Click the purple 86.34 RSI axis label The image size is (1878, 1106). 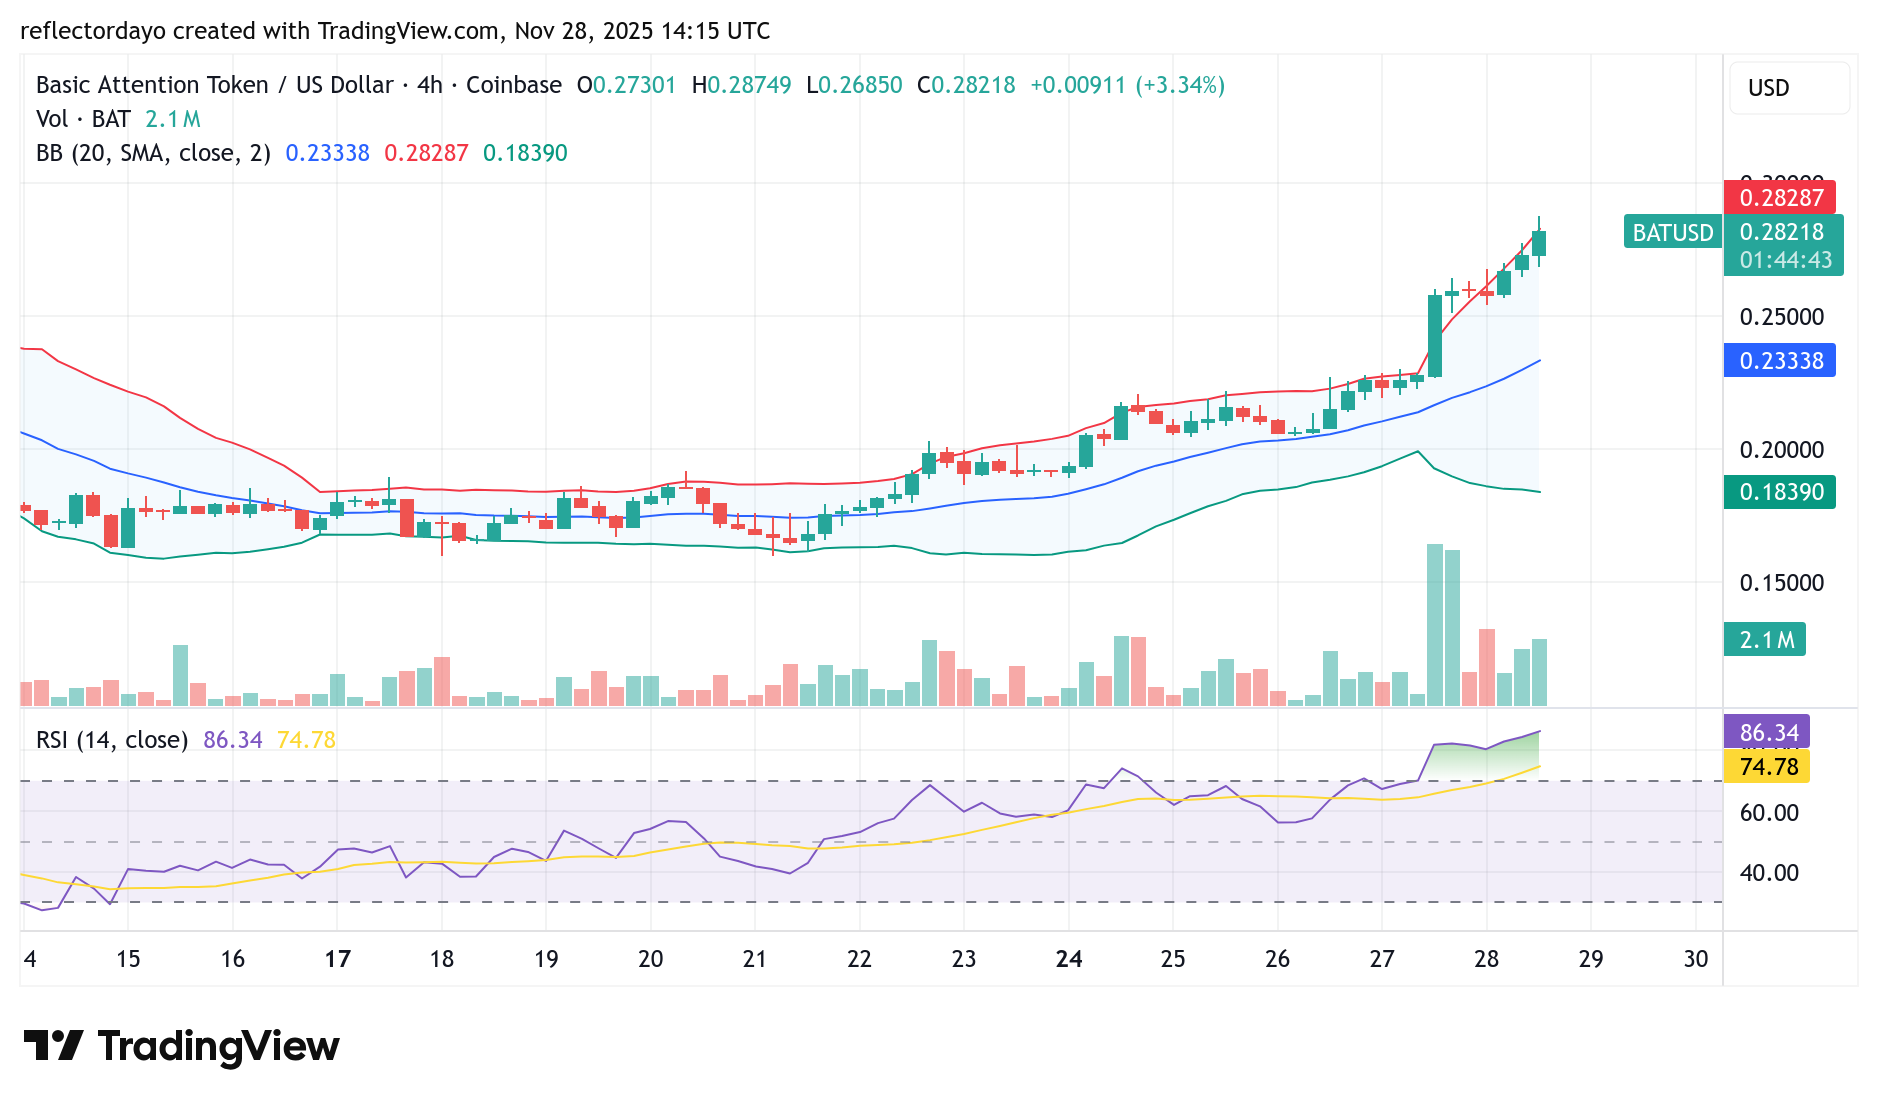pos(1768,732)
